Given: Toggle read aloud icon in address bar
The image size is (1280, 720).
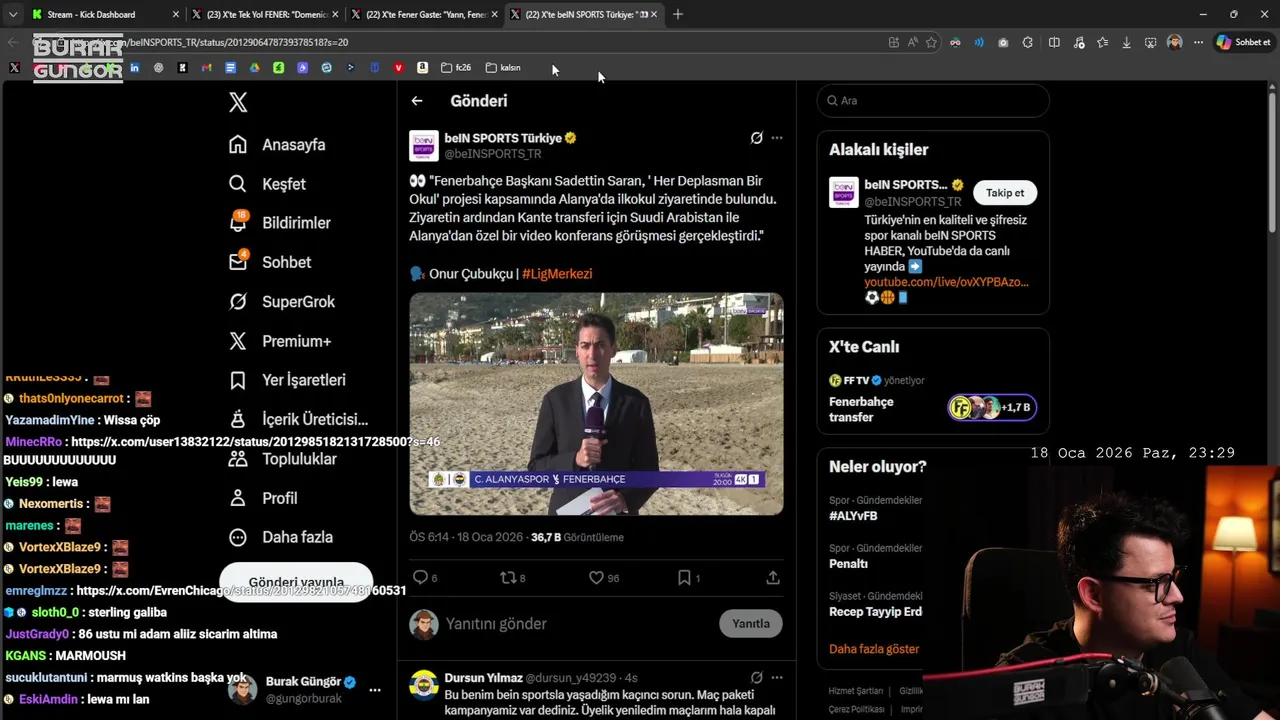Looking at the screenshot, I should tap(912, 42).
